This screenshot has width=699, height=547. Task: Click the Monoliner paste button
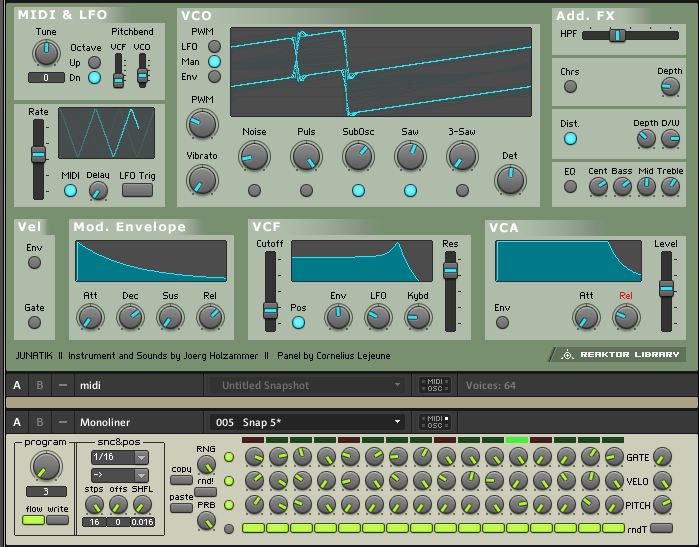click(x=181, y=508)
